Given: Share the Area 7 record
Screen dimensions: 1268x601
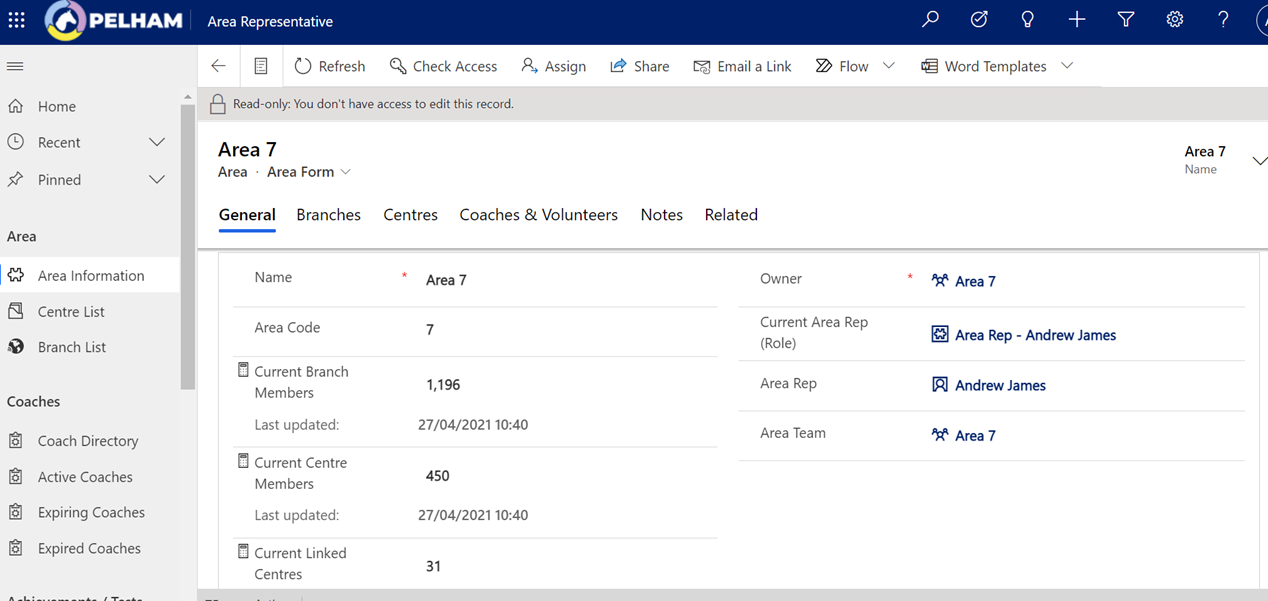Looking at the screenshot, I should [x=639, y=66].
